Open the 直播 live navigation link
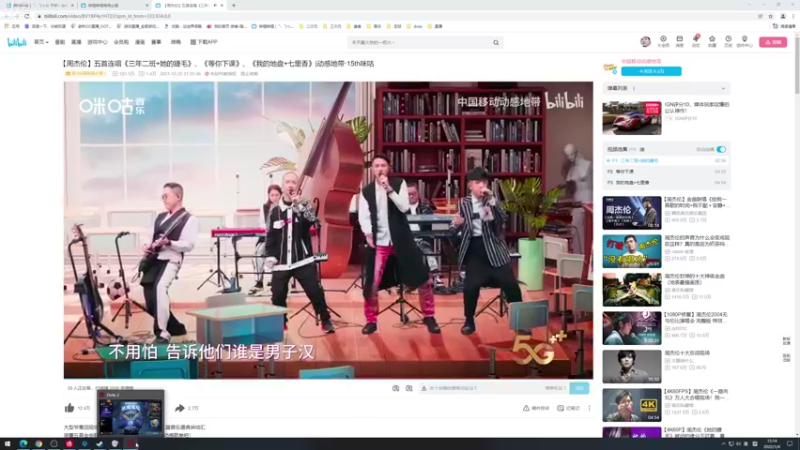This screenshot has width=800, height=450. coord(76,42)
